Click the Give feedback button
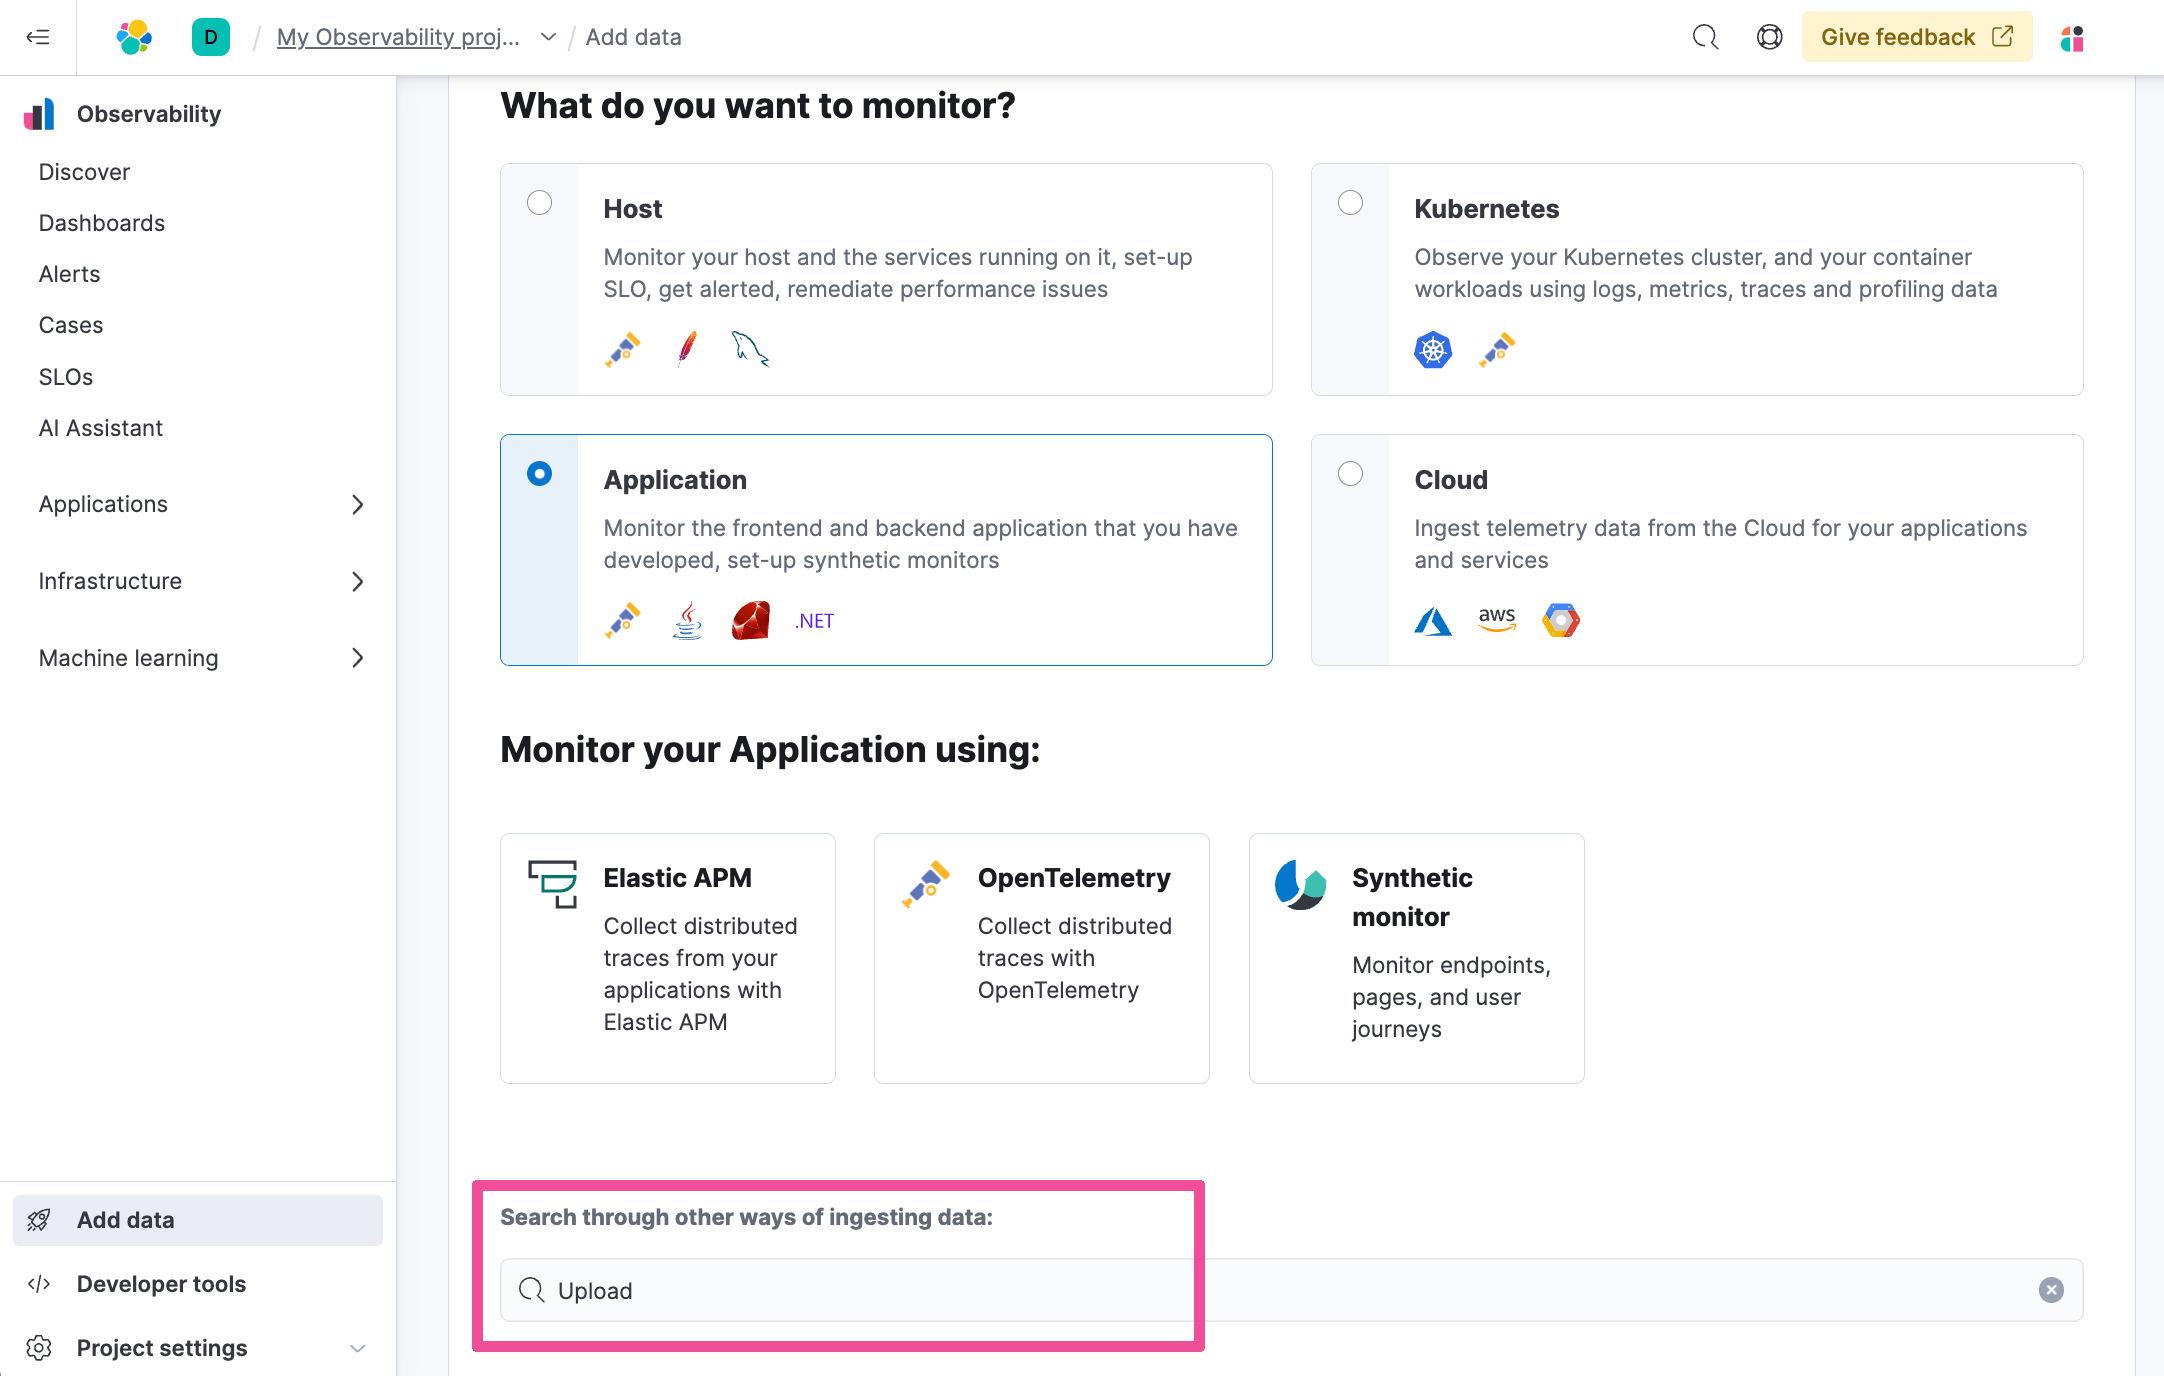Screen dimensions: 2164x1376 [1917, 37]
